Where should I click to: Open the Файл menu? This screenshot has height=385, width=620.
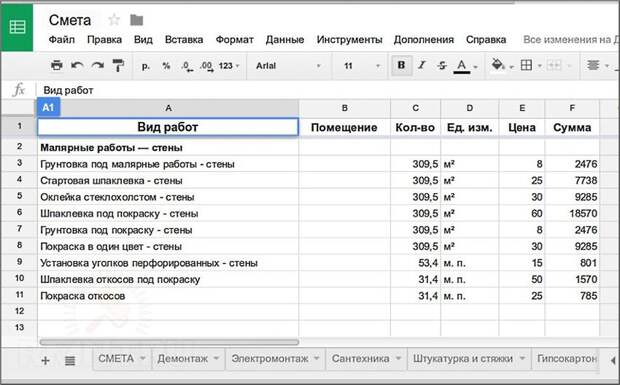(62, 40)
